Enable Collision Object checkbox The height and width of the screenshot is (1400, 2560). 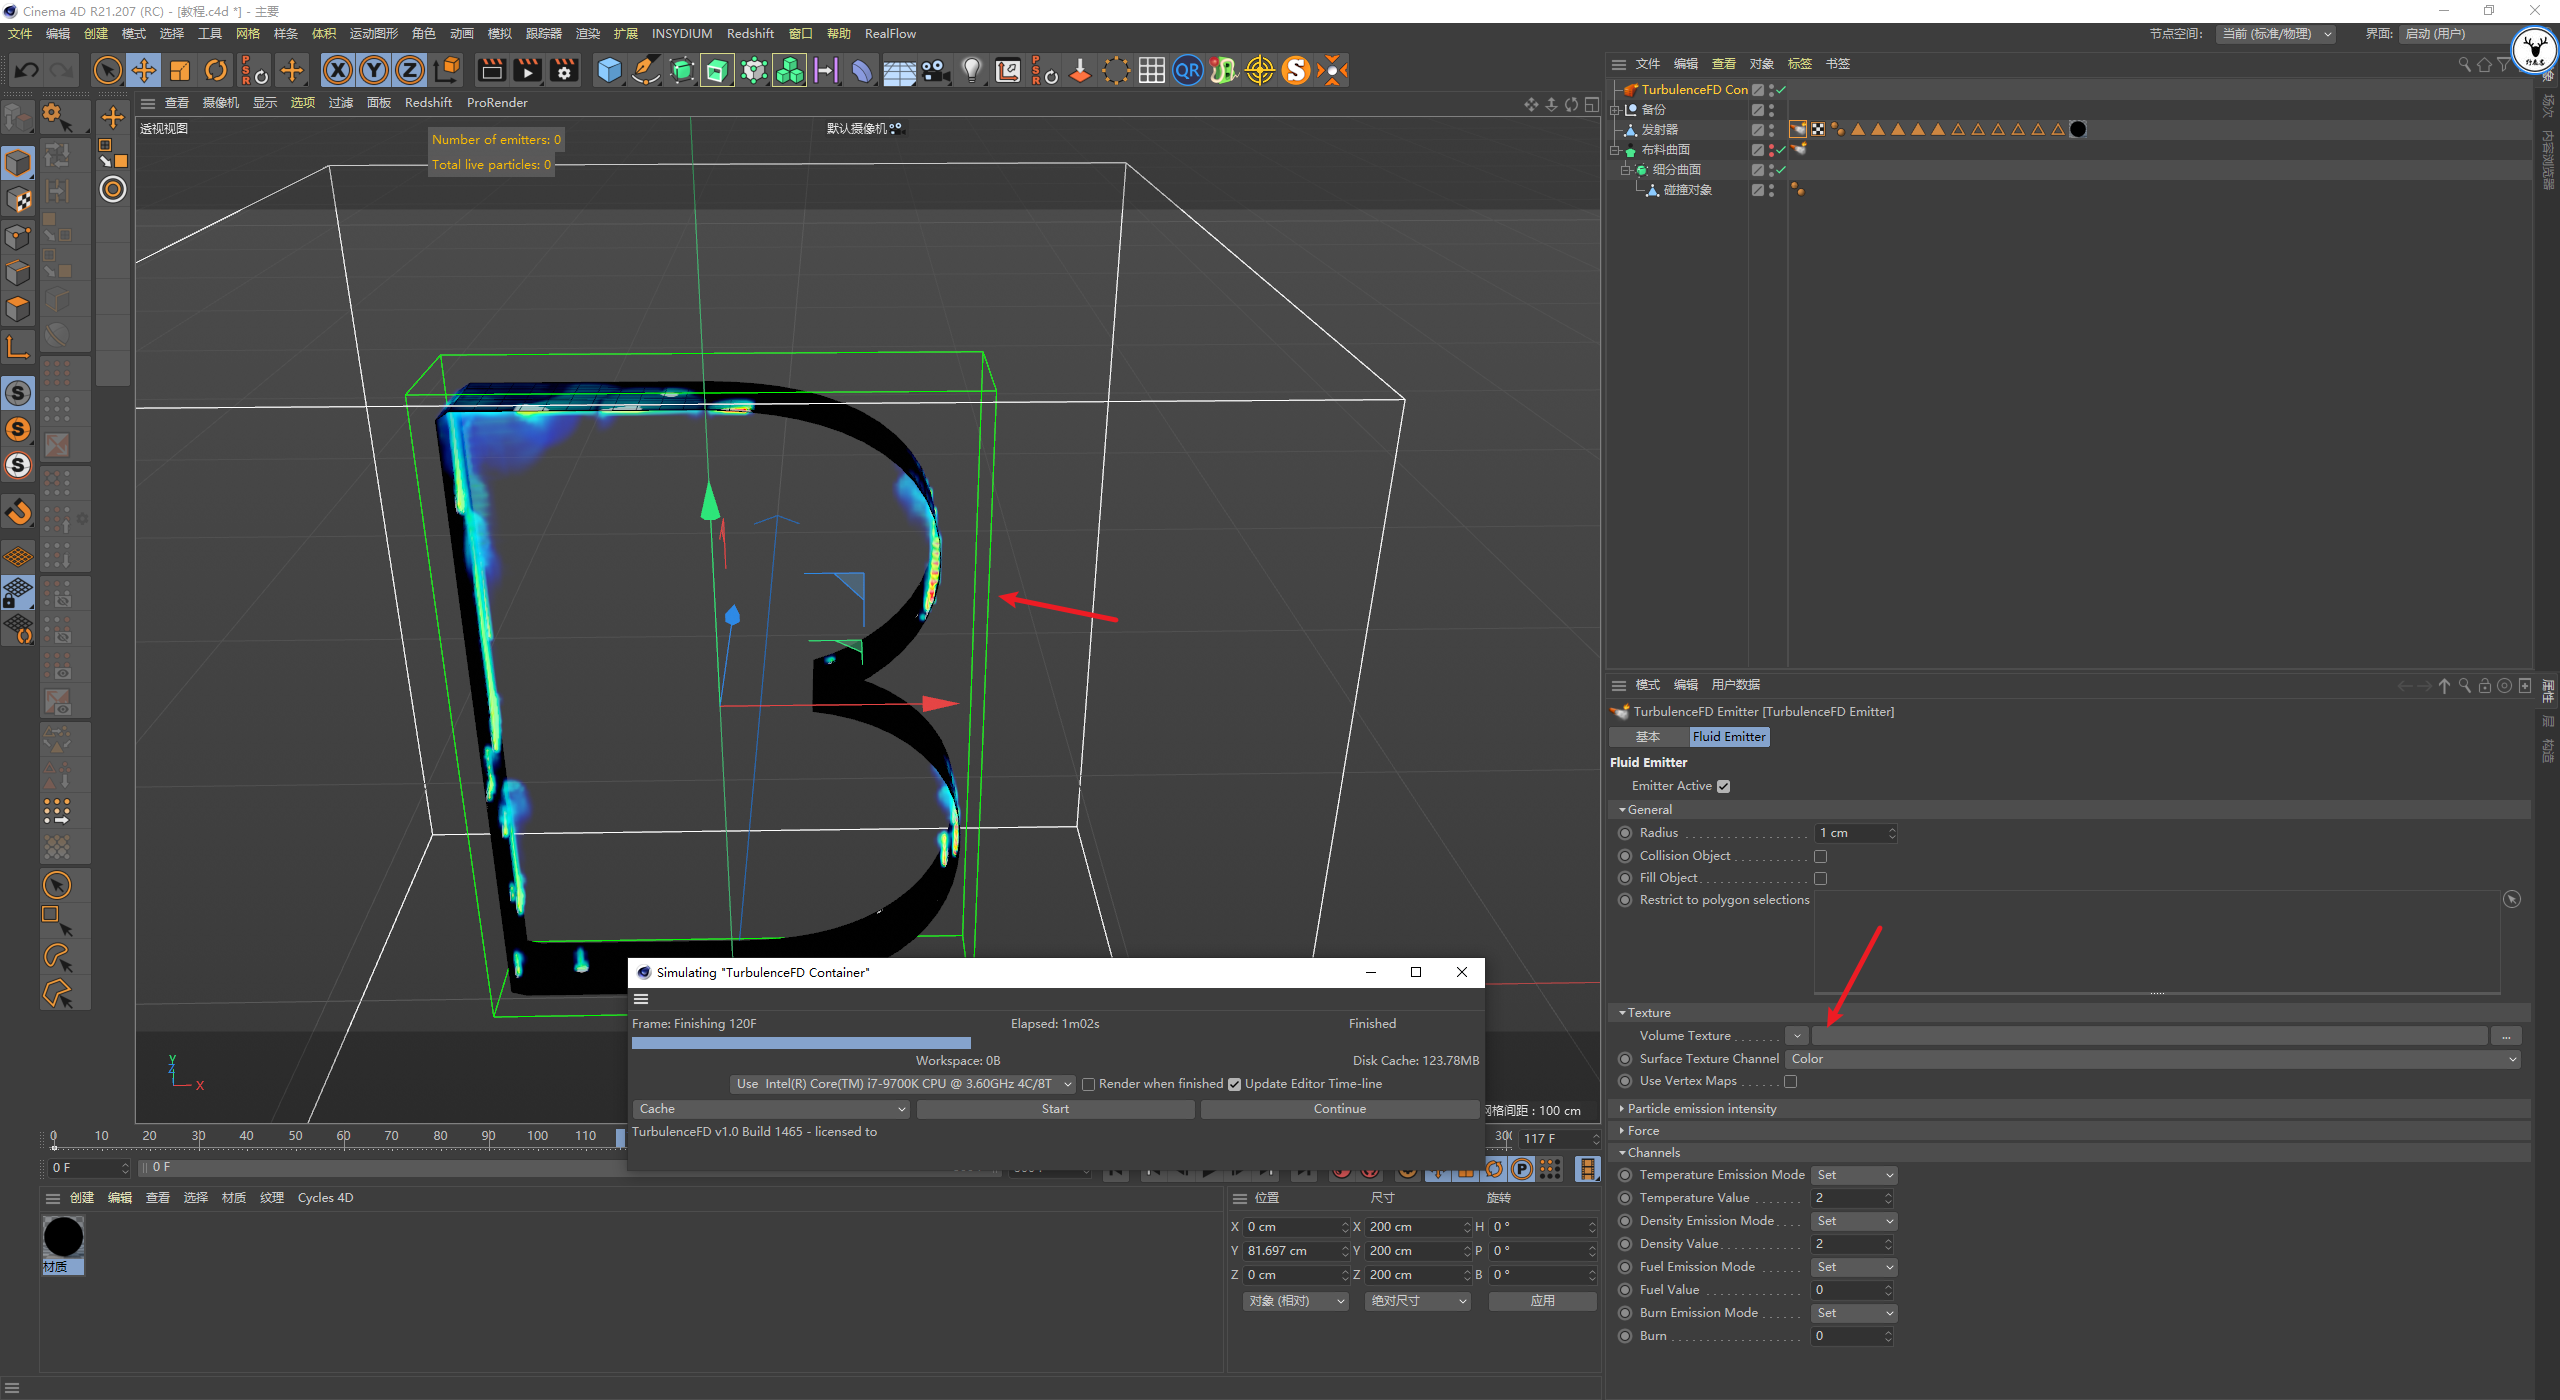point(1820,856)
